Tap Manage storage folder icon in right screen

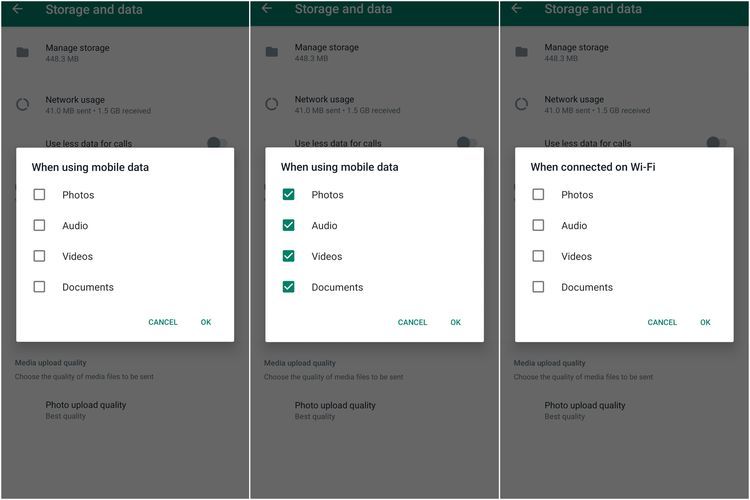click(x=521, y=52)
